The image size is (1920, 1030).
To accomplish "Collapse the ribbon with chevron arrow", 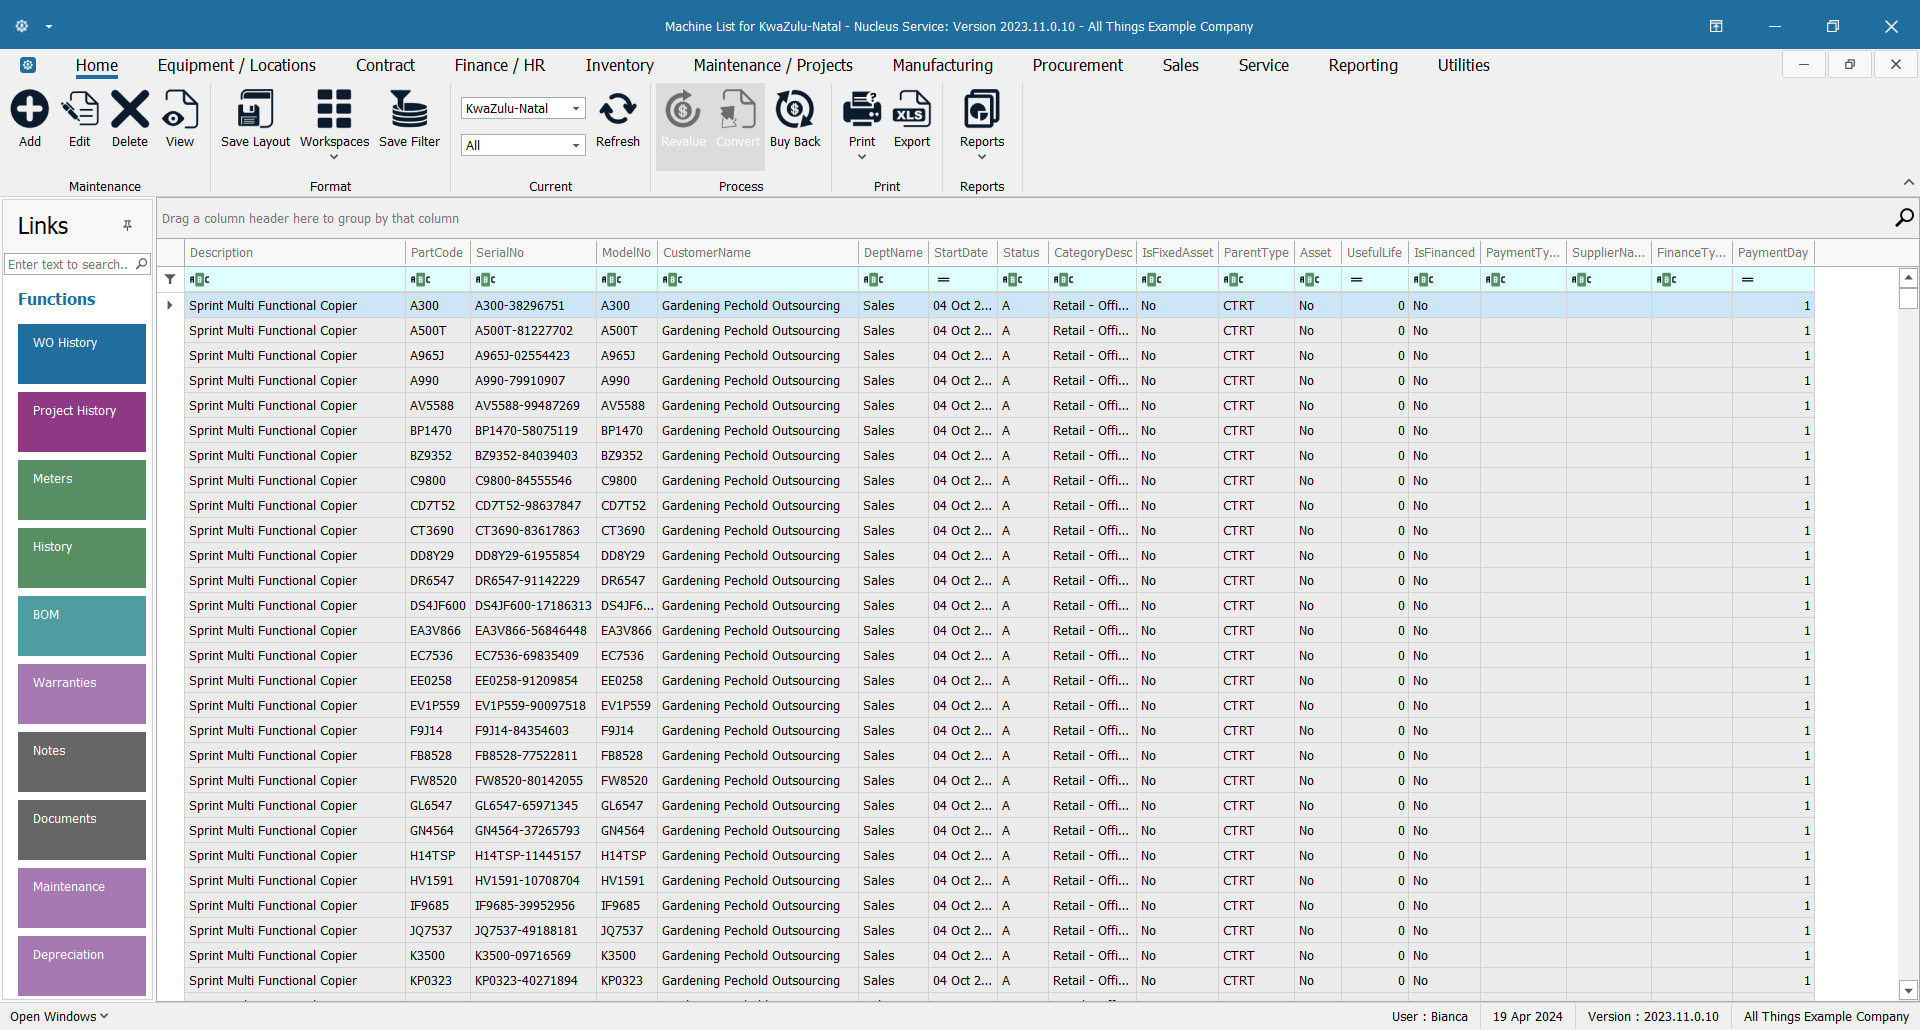I will (1908, 183).
